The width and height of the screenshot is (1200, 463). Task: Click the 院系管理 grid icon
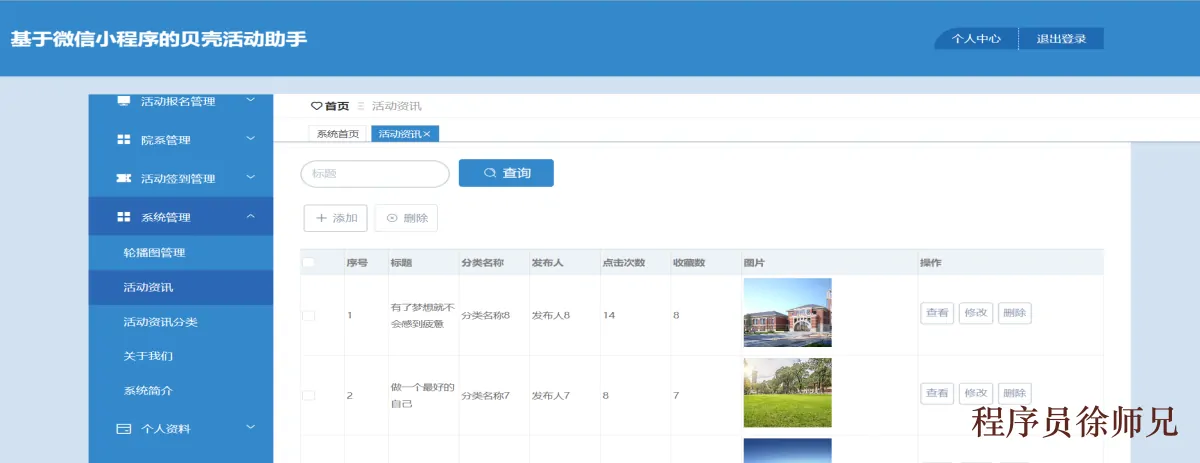(124, 140)
